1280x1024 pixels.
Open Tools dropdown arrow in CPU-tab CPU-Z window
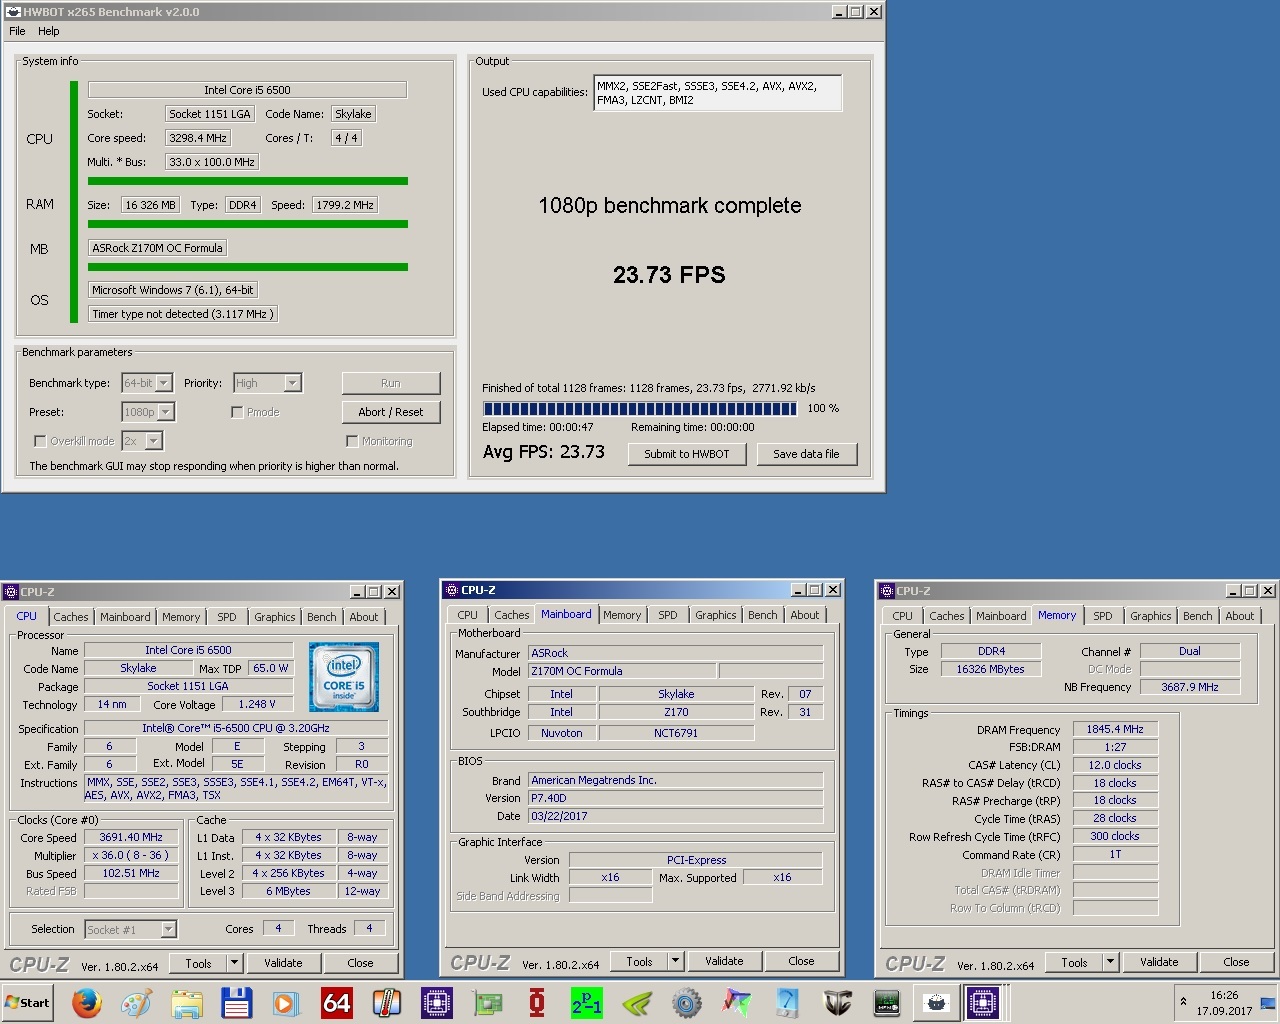click(235, 963)
